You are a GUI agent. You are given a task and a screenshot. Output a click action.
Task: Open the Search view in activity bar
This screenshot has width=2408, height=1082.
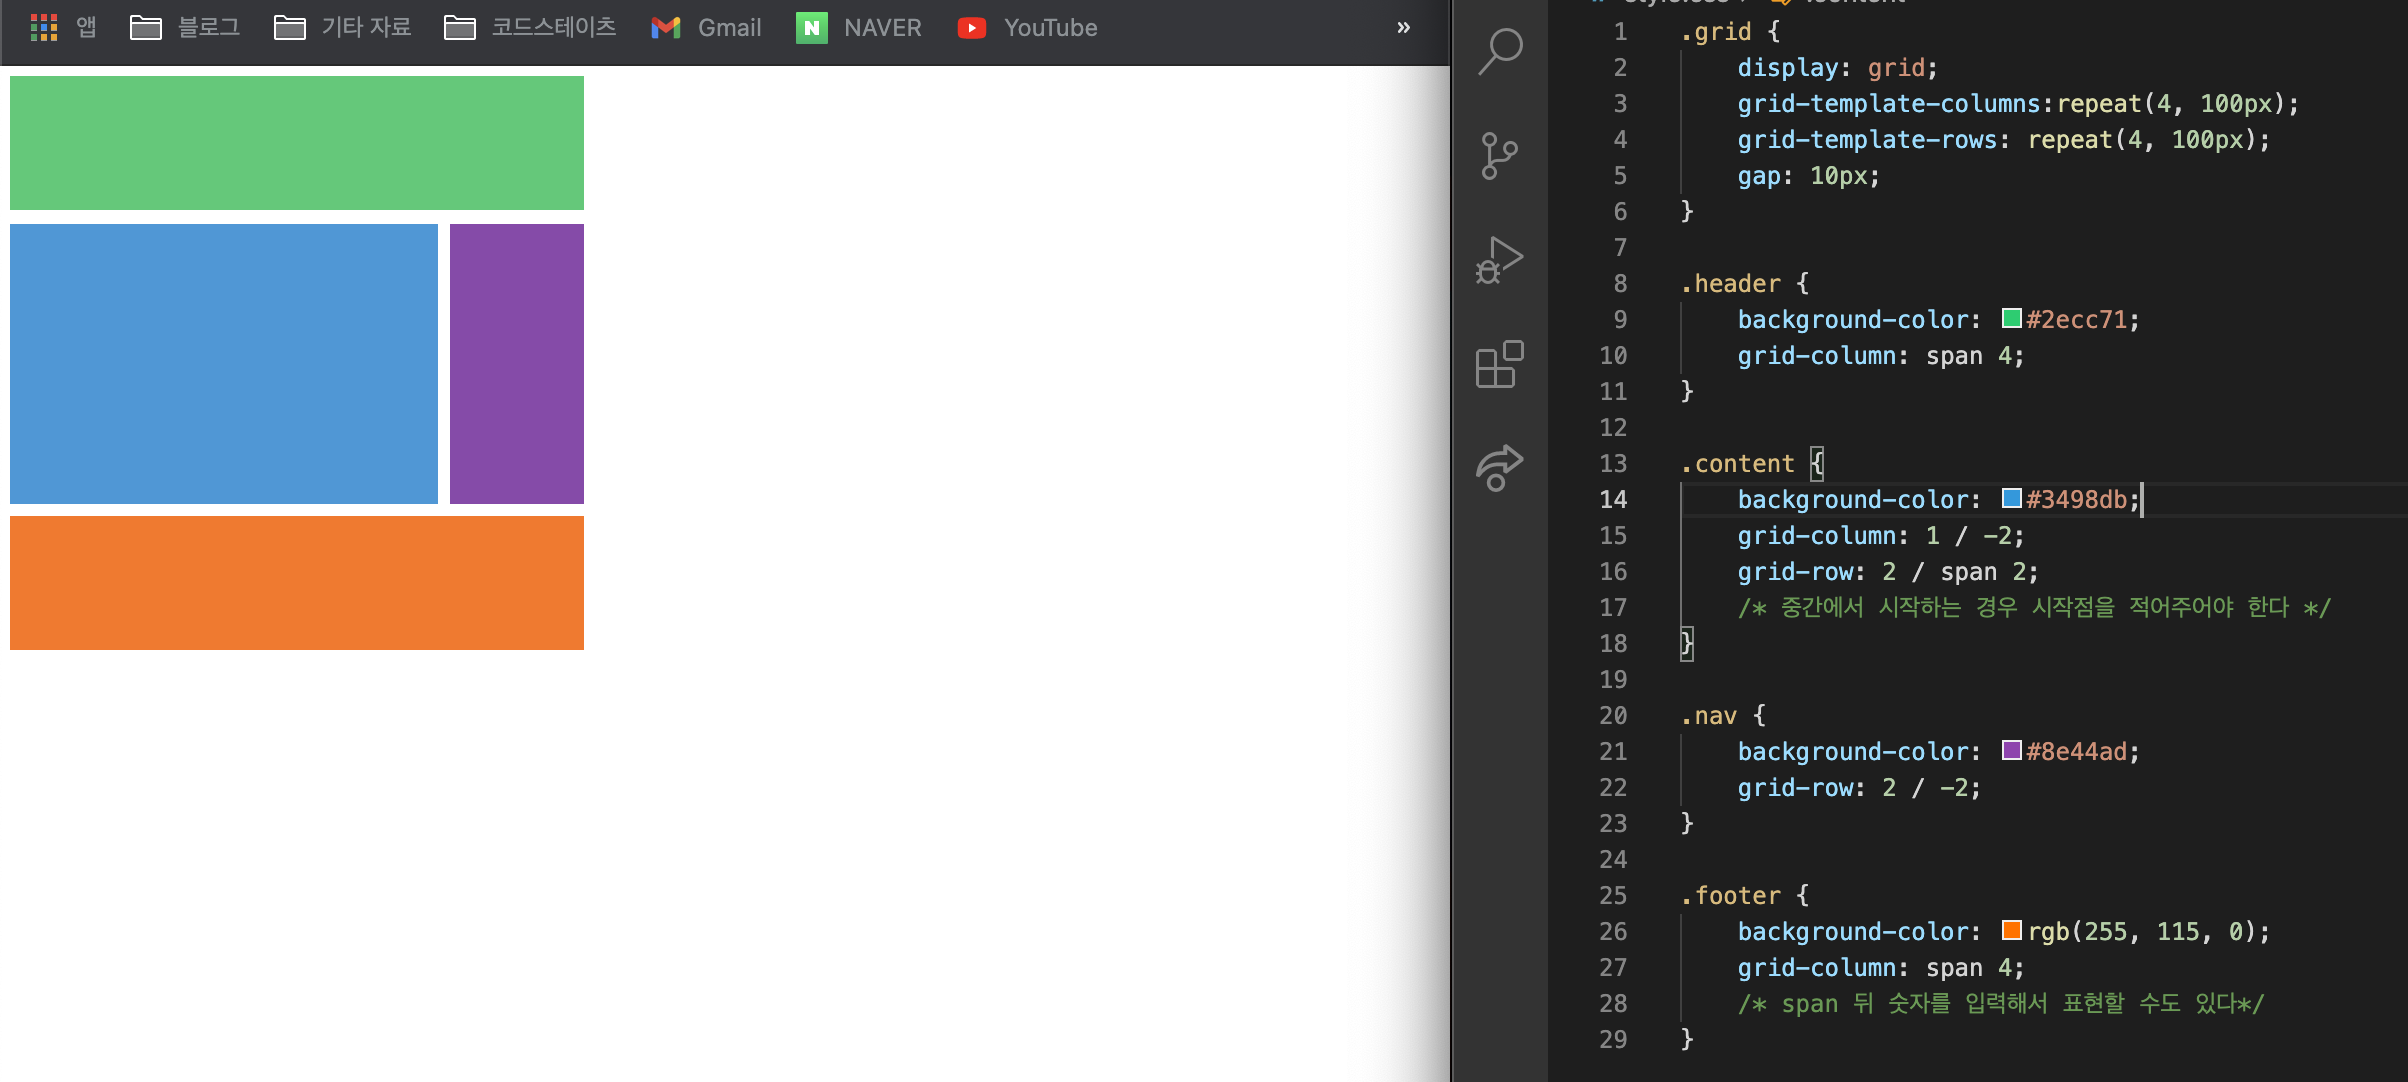pyautogui.click(x=1499, y=51)
